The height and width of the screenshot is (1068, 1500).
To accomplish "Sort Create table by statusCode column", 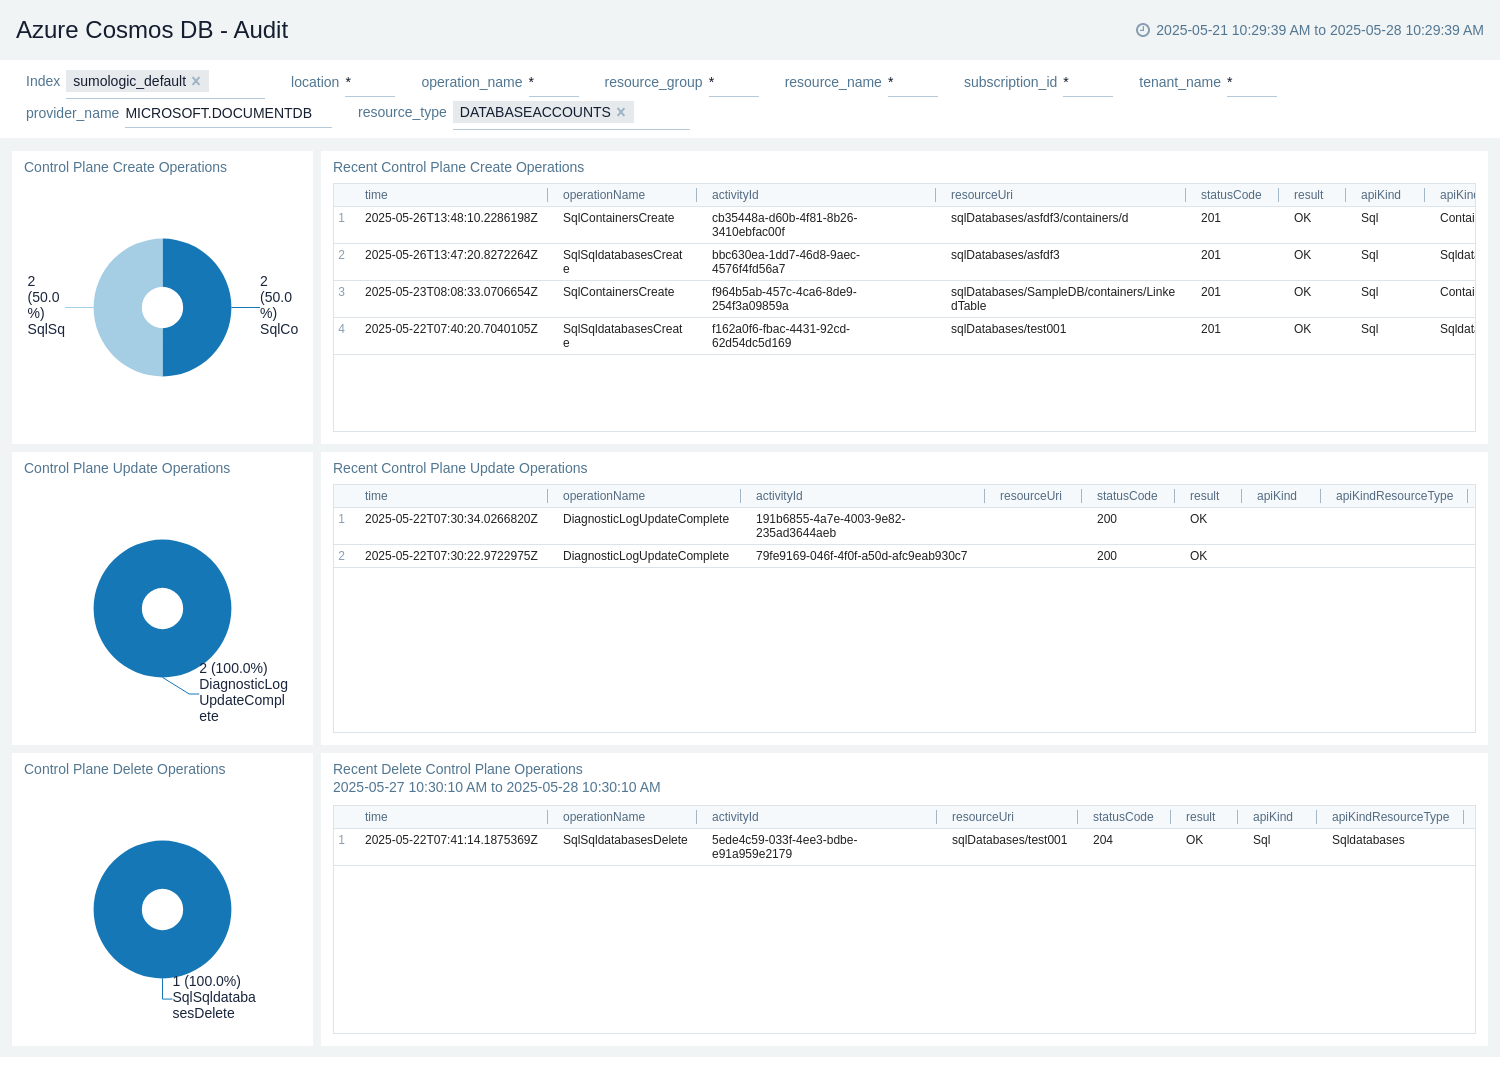I will pos(1231,195).
